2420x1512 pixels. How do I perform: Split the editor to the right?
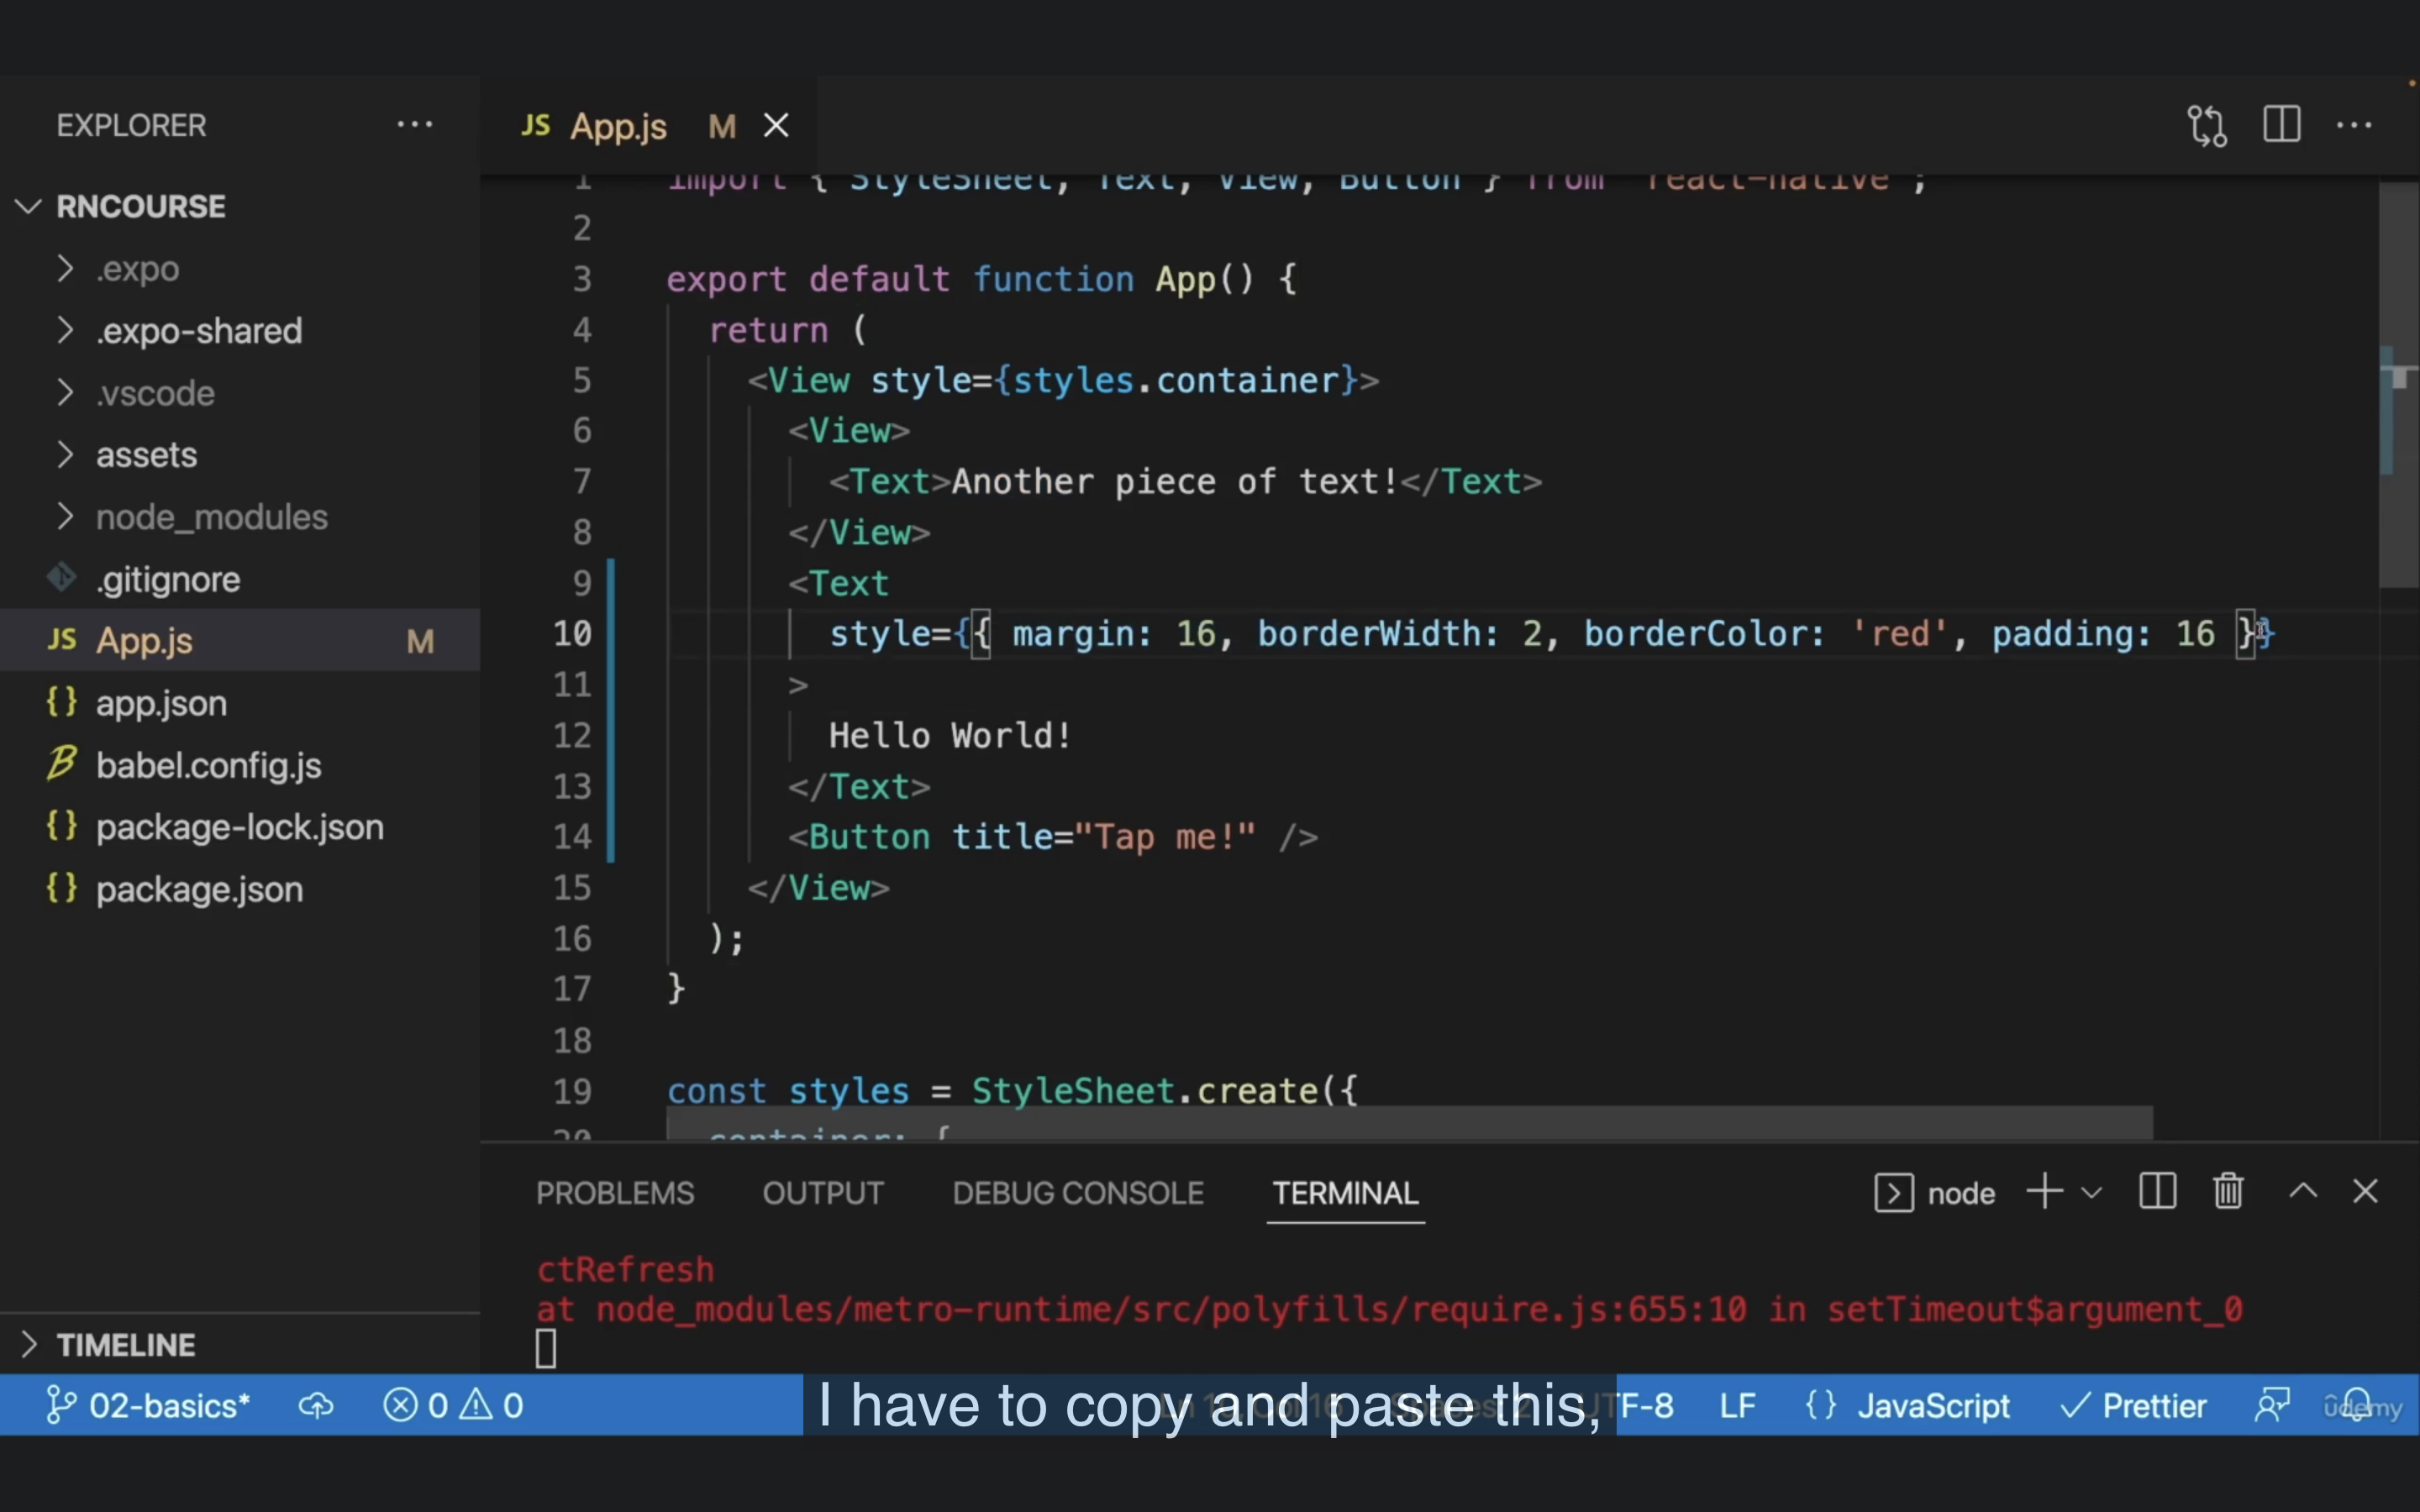(2282, 125)
